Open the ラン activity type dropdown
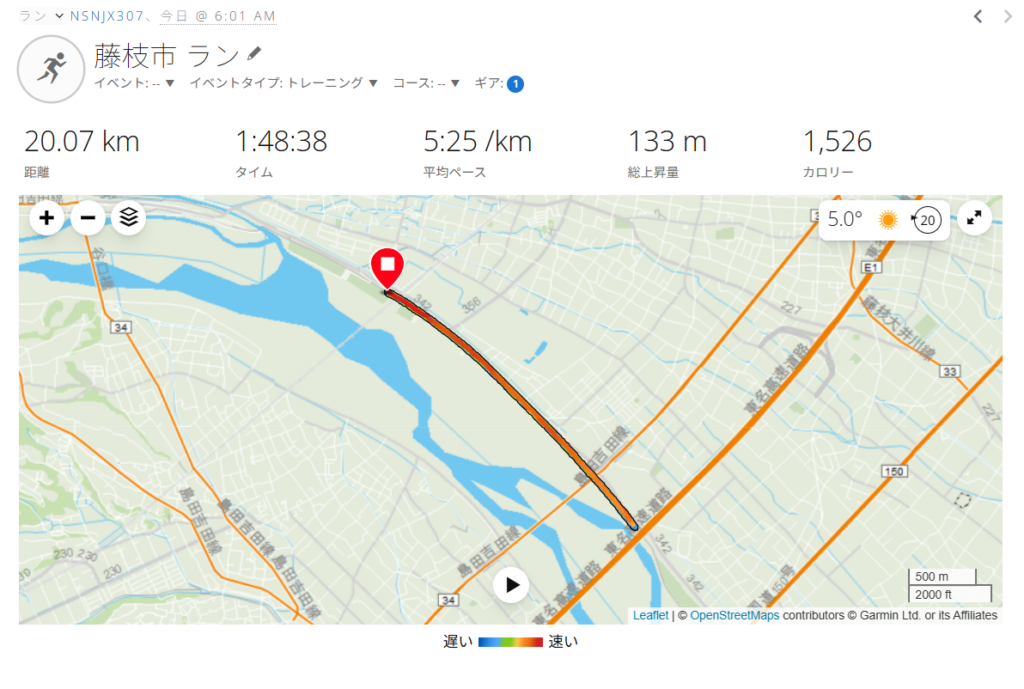Viewport: 1024px width, 689px height. (40, 16)
